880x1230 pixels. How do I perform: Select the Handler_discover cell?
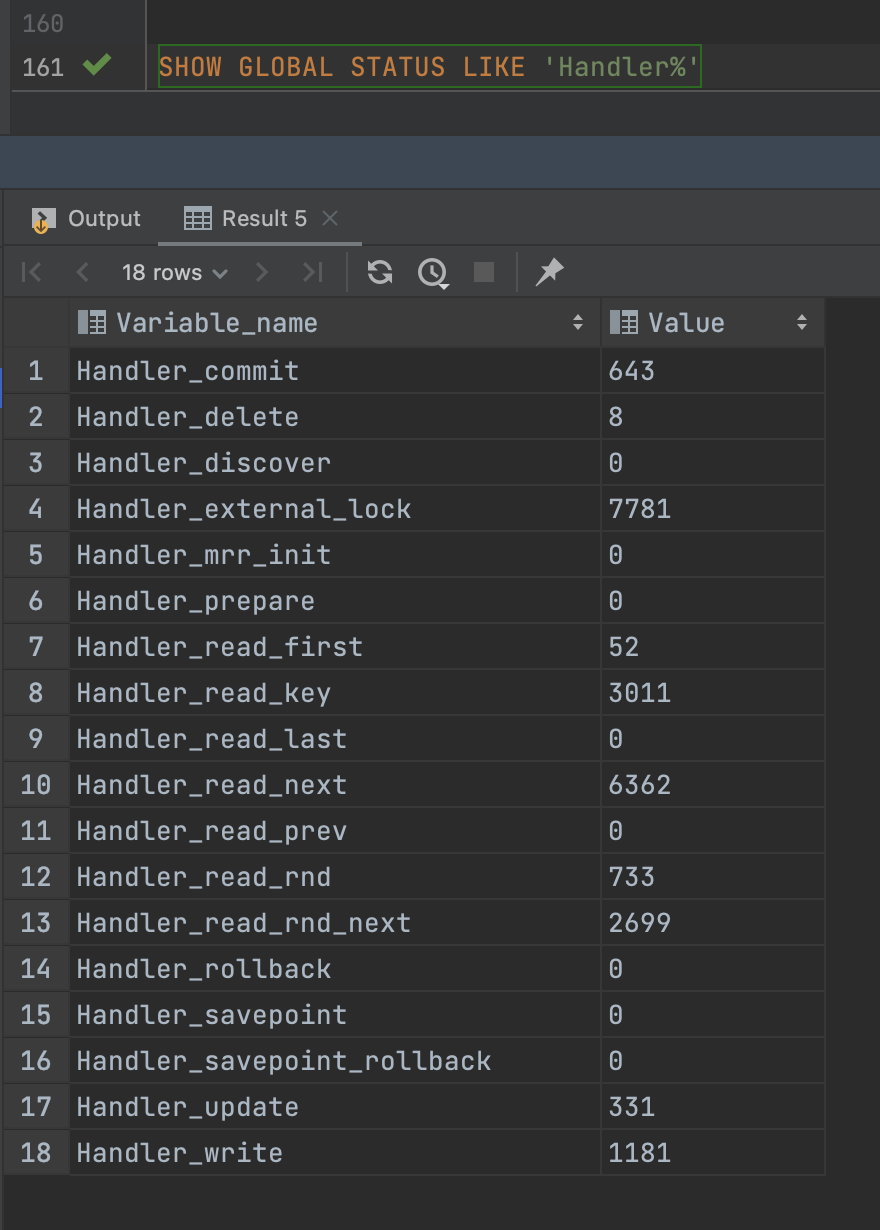(x=335, y=463)
